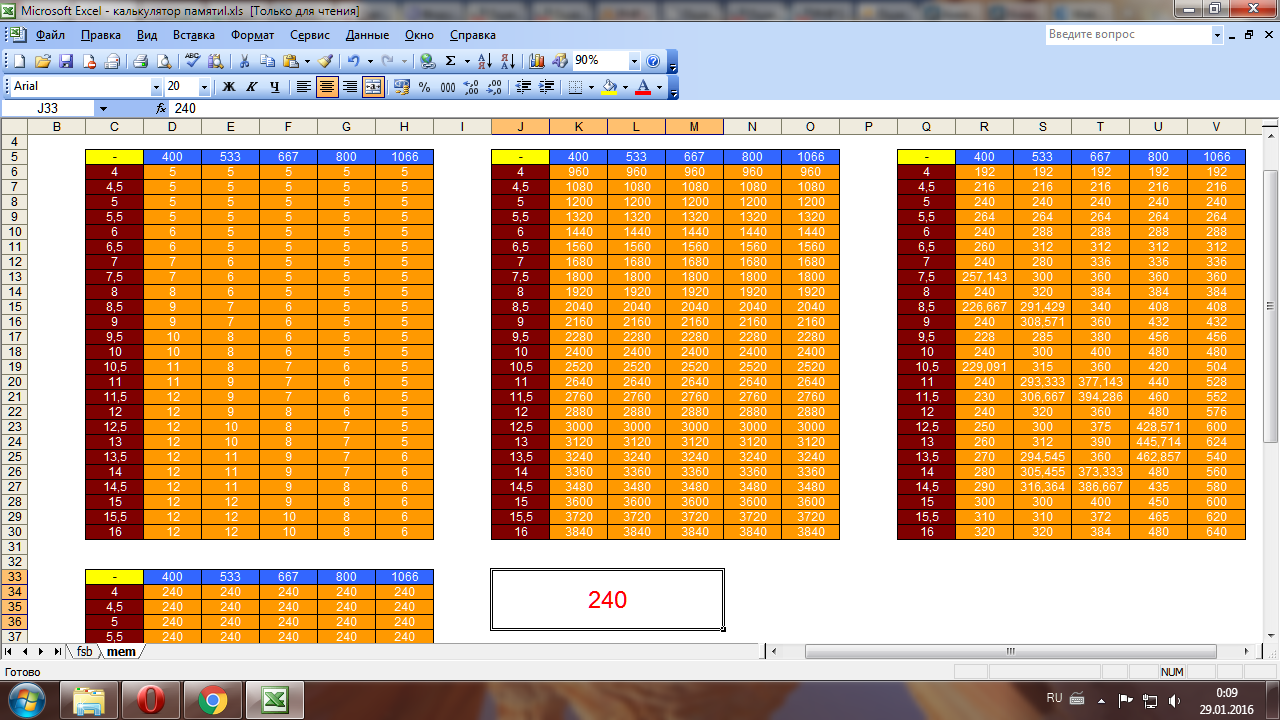Click the AutoSum sigma icon
The image size is (1280, 720).
451,61
